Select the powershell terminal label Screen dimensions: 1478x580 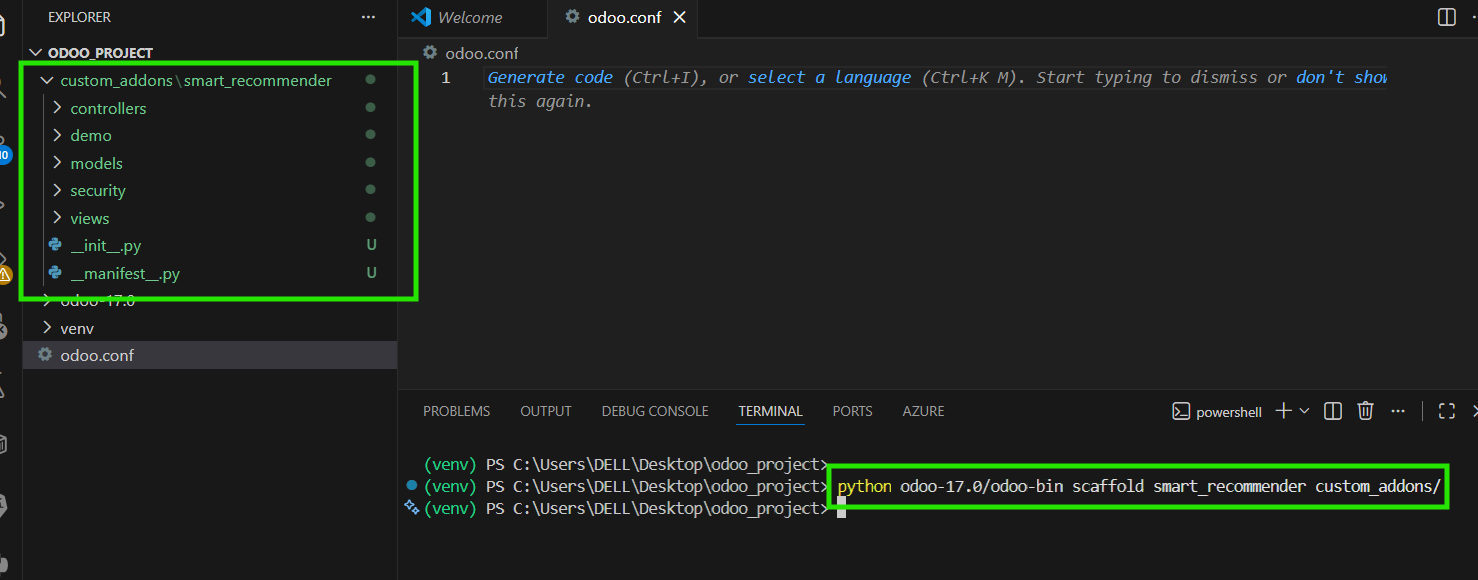1228,412
